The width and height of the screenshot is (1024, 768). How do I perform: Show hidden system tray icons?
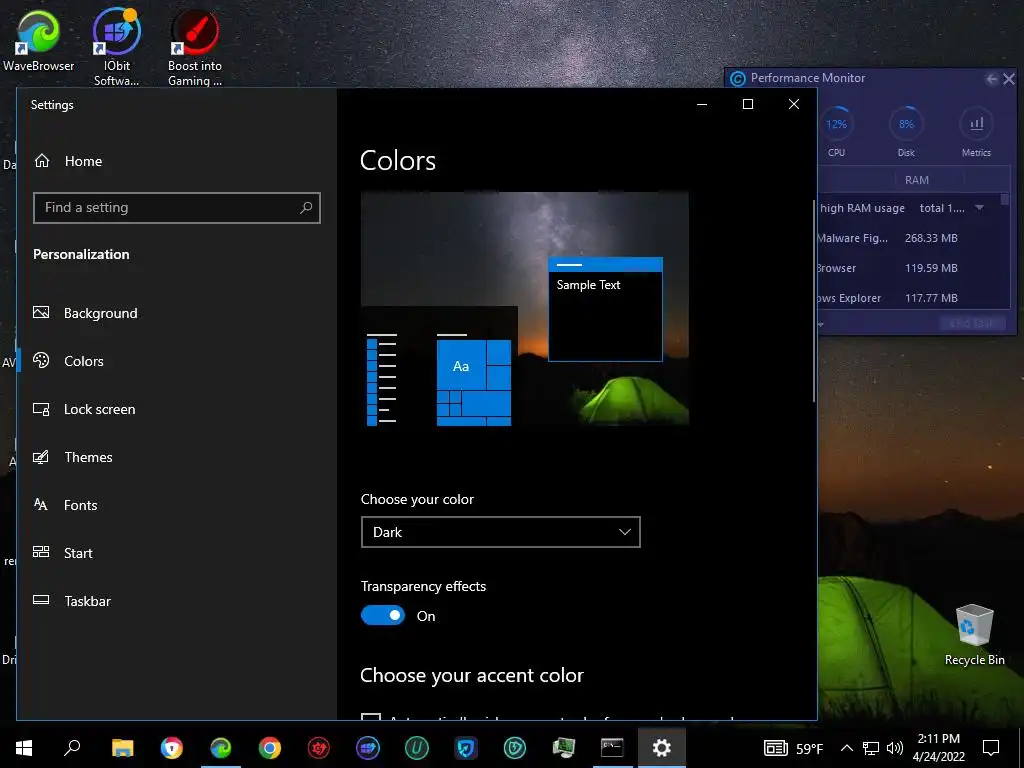point(846,748)
